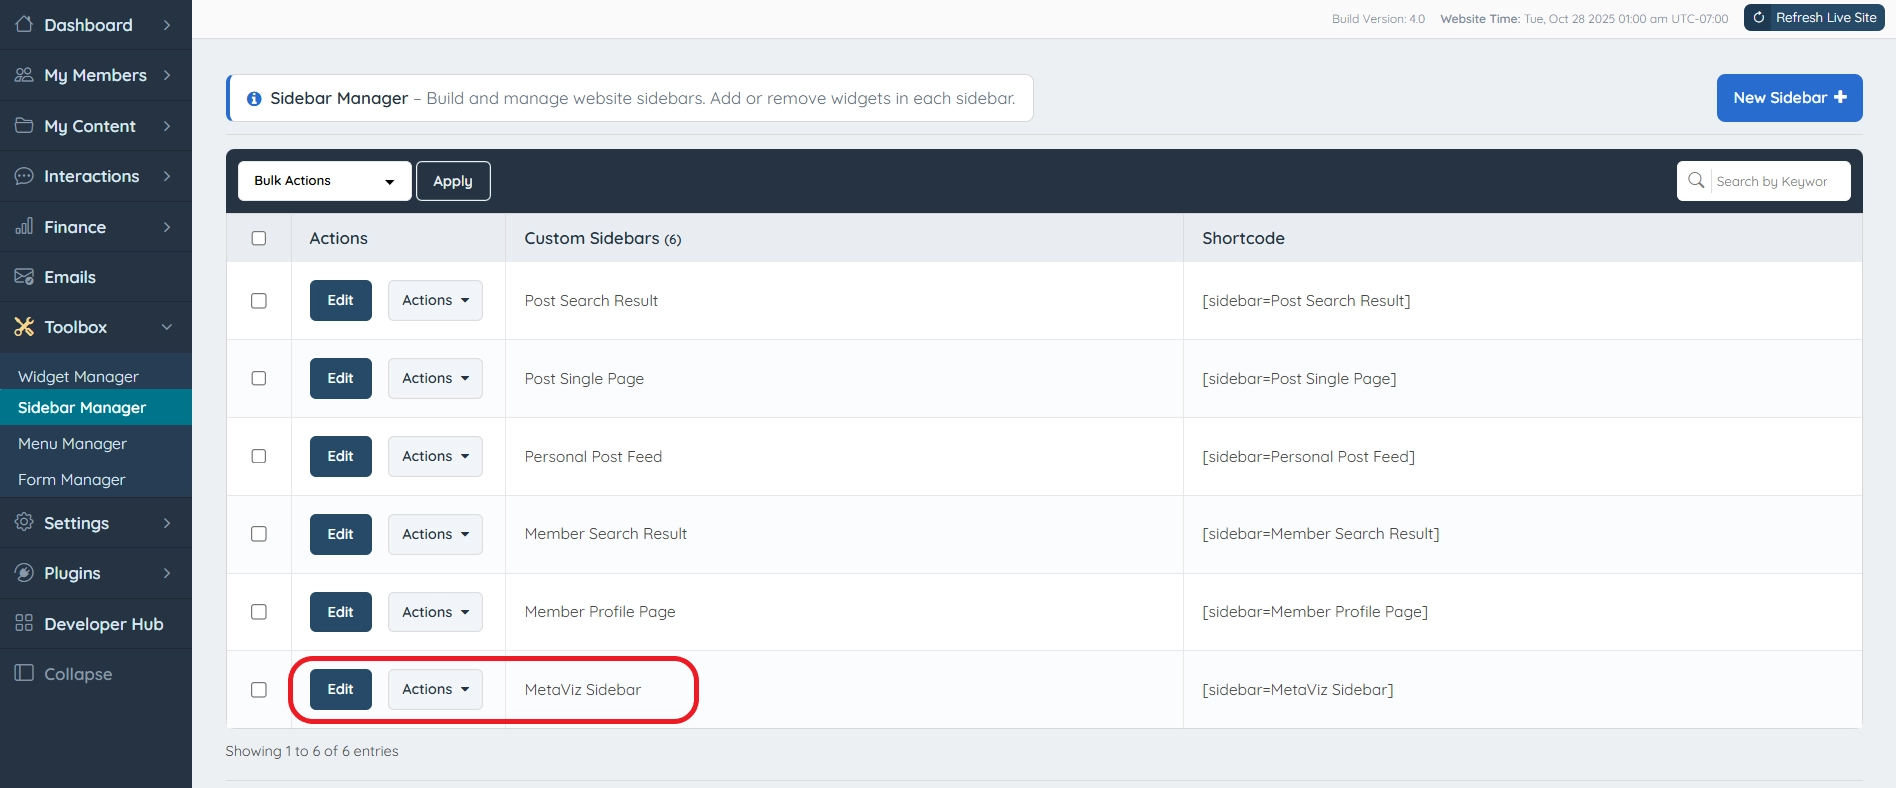Edit the Post Single Page sidebar
This screenshot has width=1896, height=788.
point(341,378)
